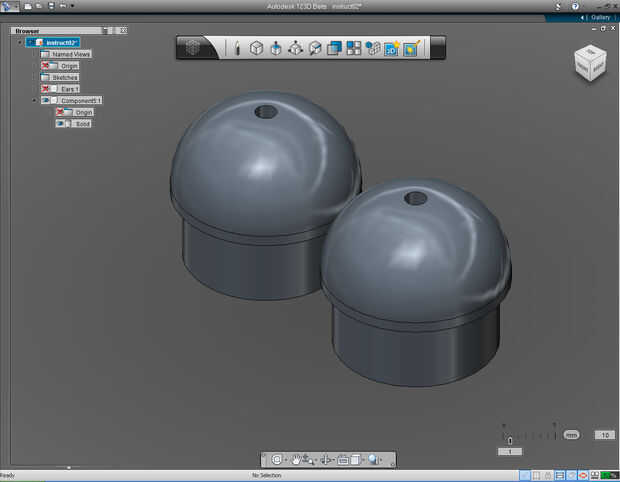Open the 123D application menu button
The image size is (620, 482).
(x=9, y=6)
